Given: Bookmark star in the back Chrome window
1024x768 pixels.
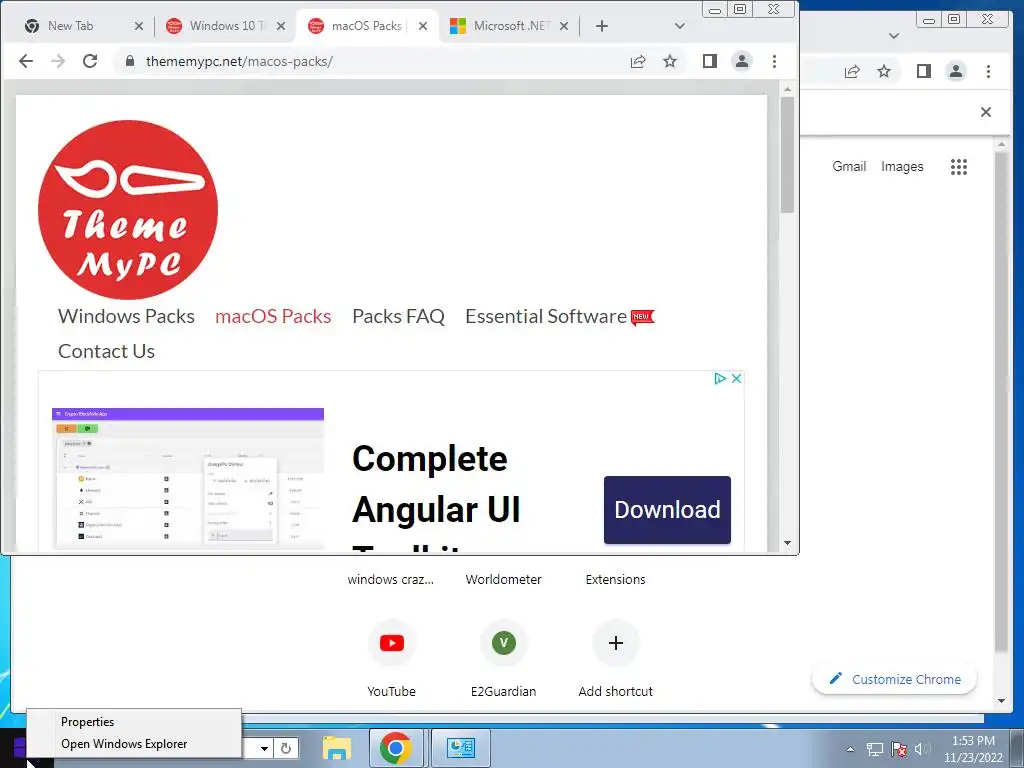Looking at the screenshot, I should point(884,71).
